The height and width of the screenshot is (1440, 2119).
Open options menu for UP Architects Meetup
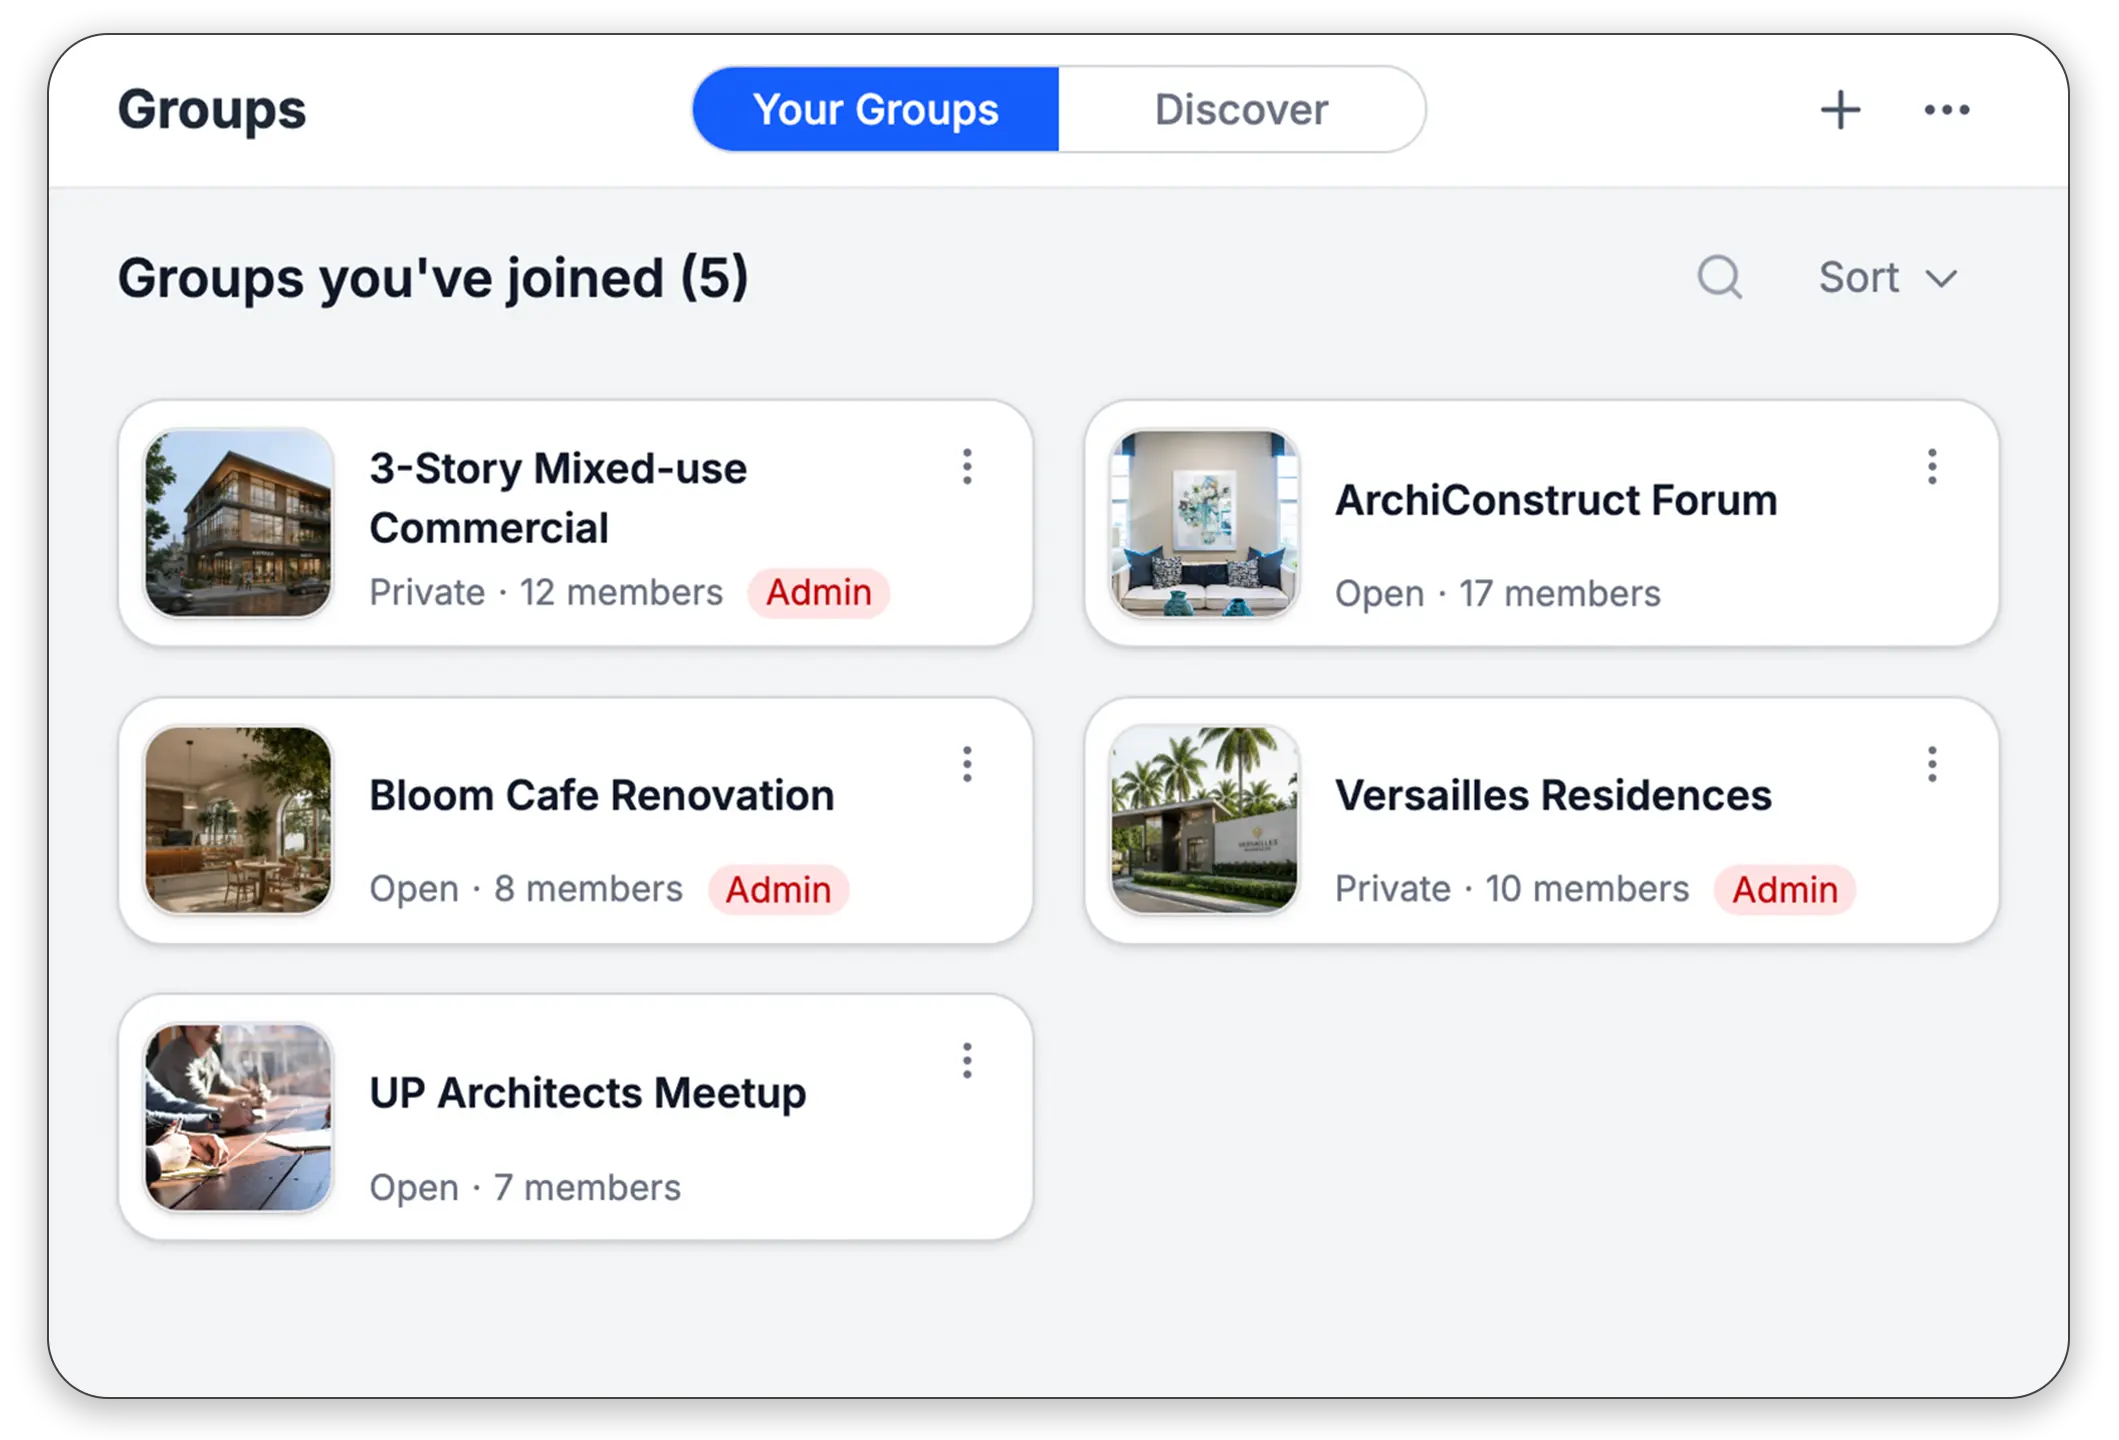(966, 1060)
